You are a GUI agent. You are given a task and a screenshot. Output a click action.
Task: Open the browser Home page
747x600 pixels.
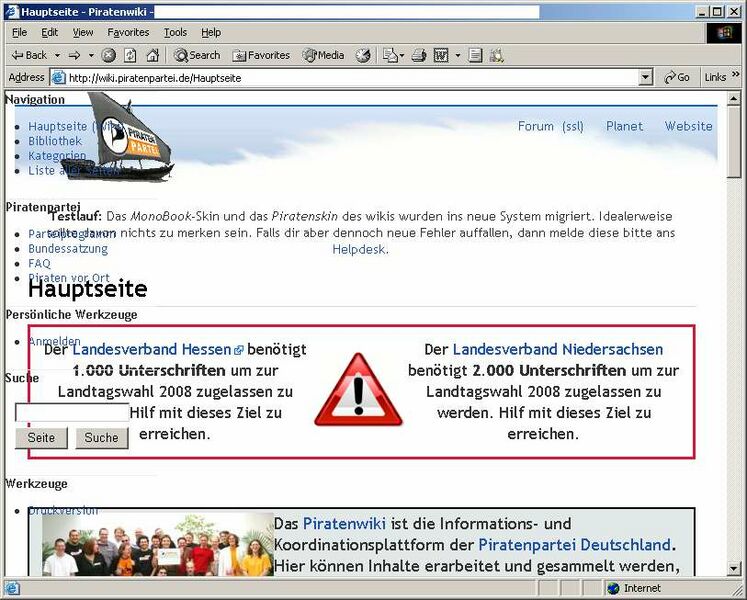point(152,55)
